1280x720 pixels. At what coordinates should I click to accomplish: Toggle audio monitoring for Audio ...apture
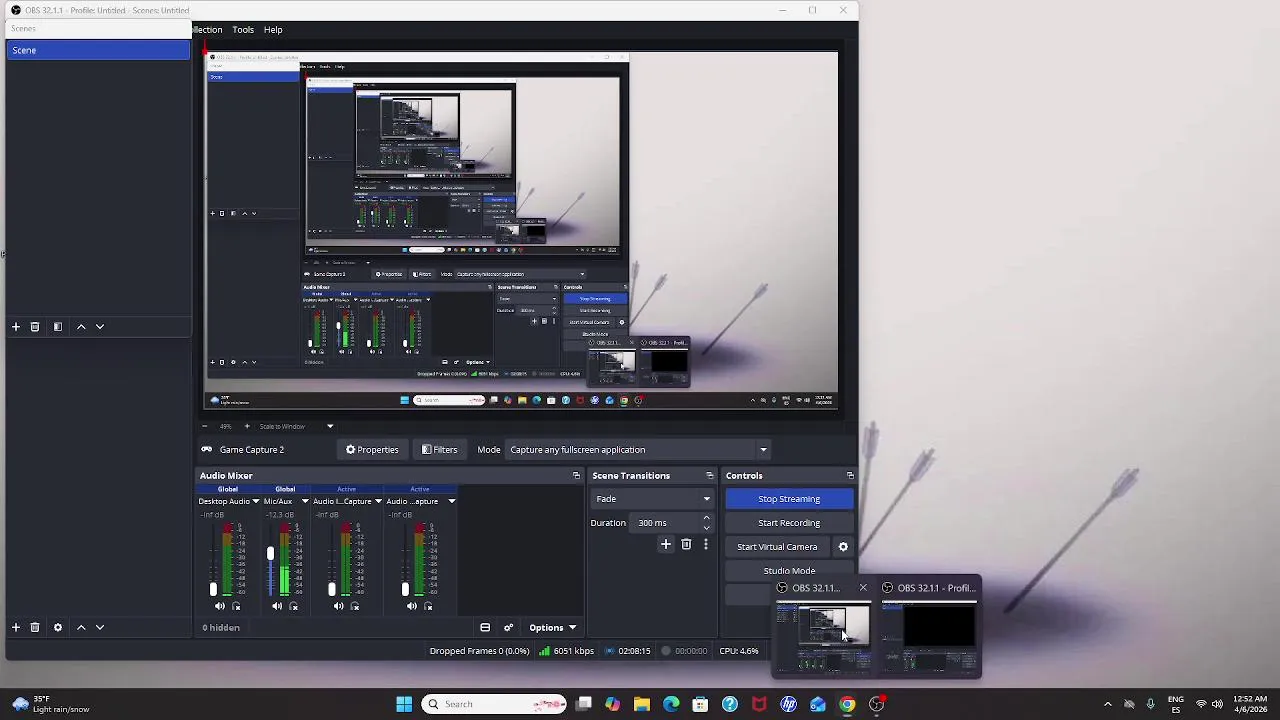[428, 606]
